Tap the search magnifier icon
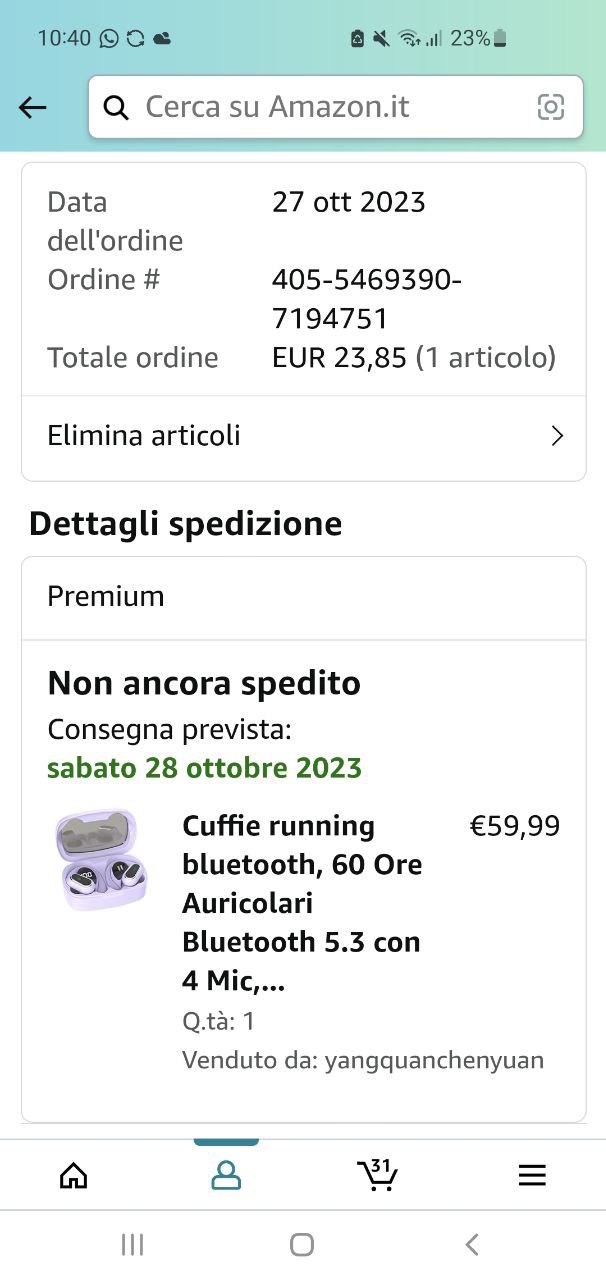 (116, 108)
